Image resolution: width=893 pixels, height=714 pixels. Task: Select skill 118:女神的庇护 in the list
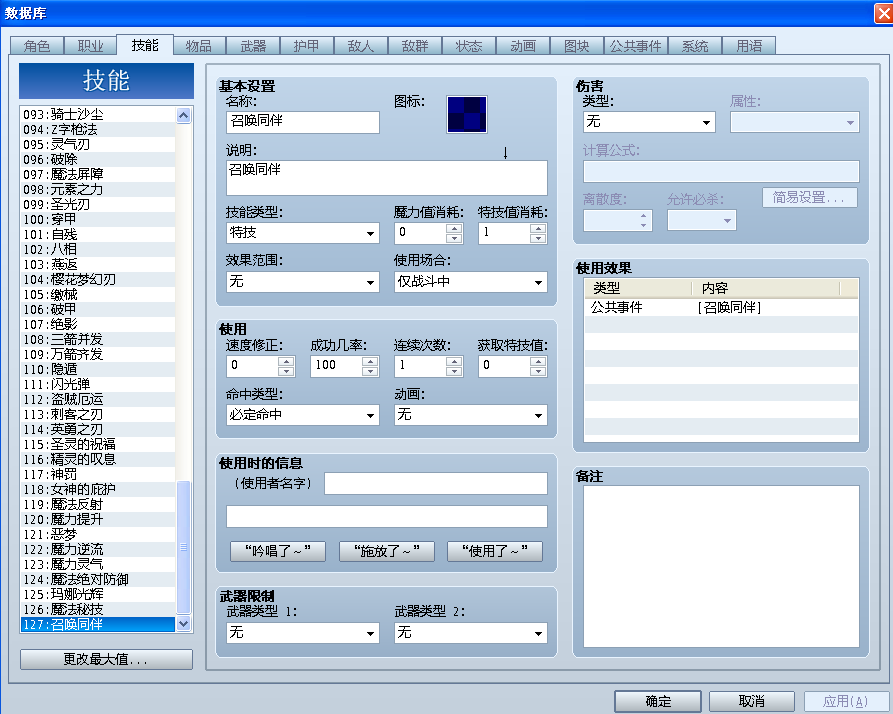(x=98, y=489)
